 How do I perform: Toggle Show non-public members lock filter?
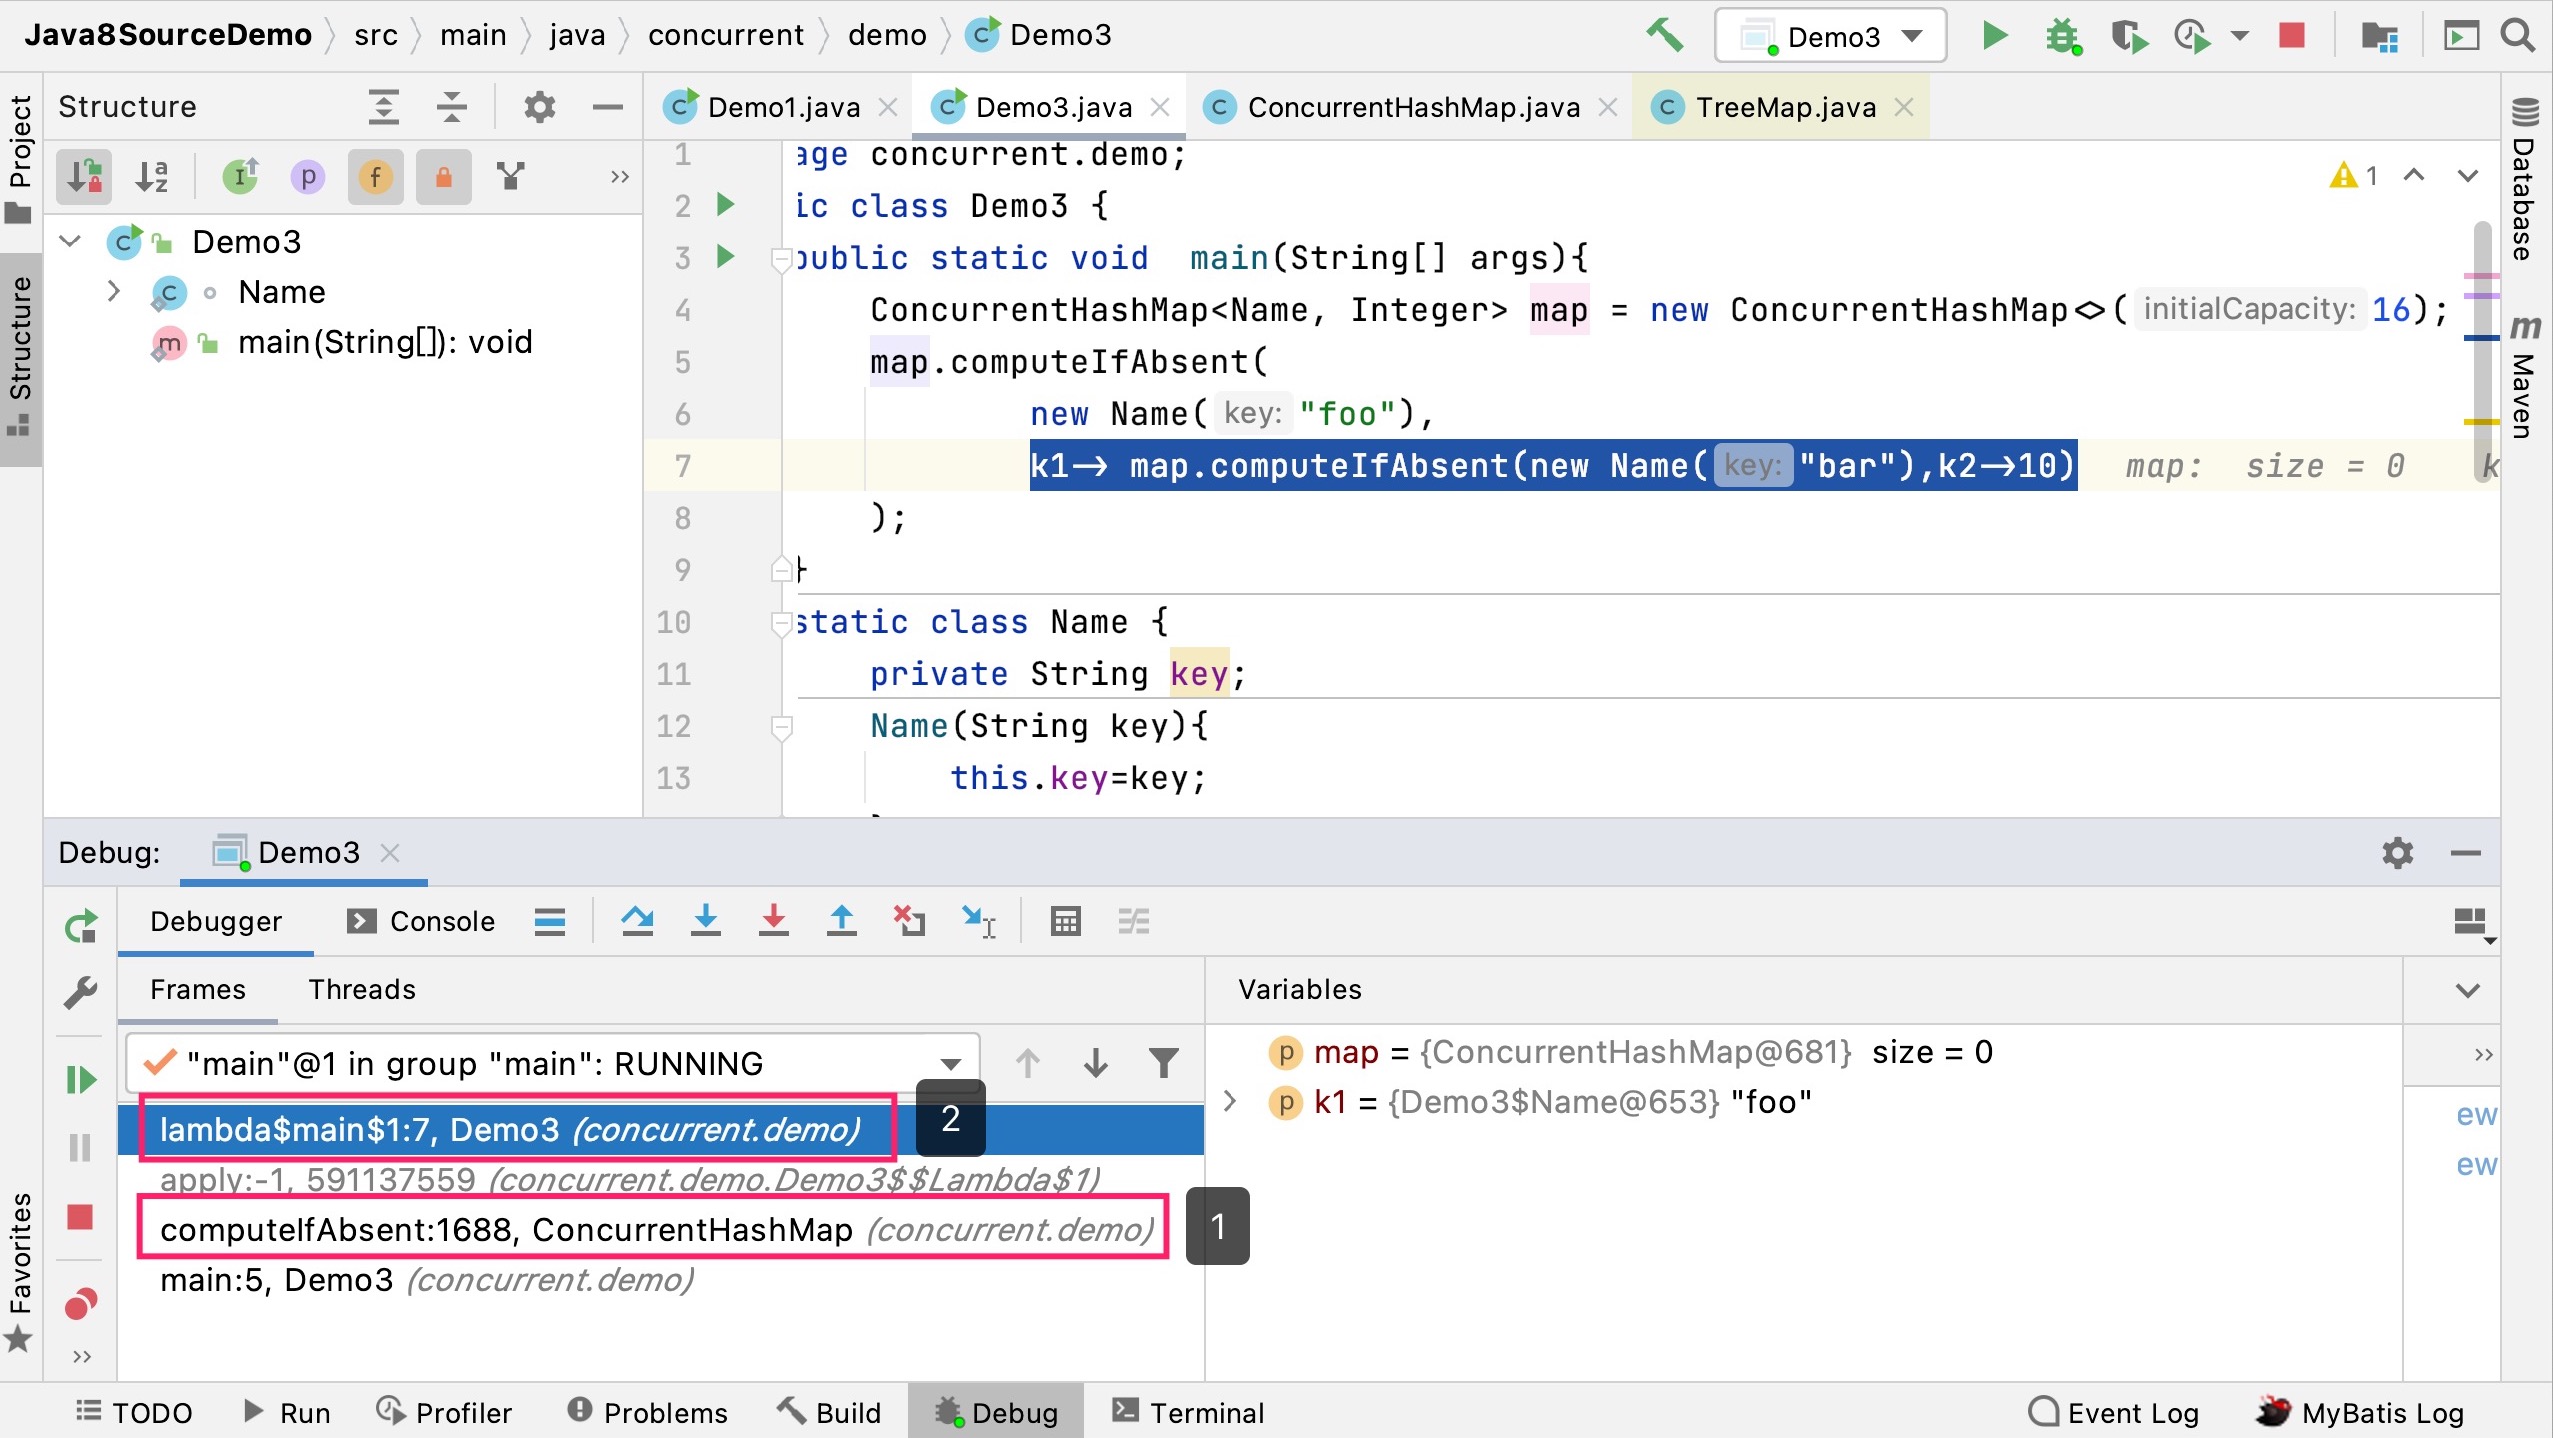(443, 177)
